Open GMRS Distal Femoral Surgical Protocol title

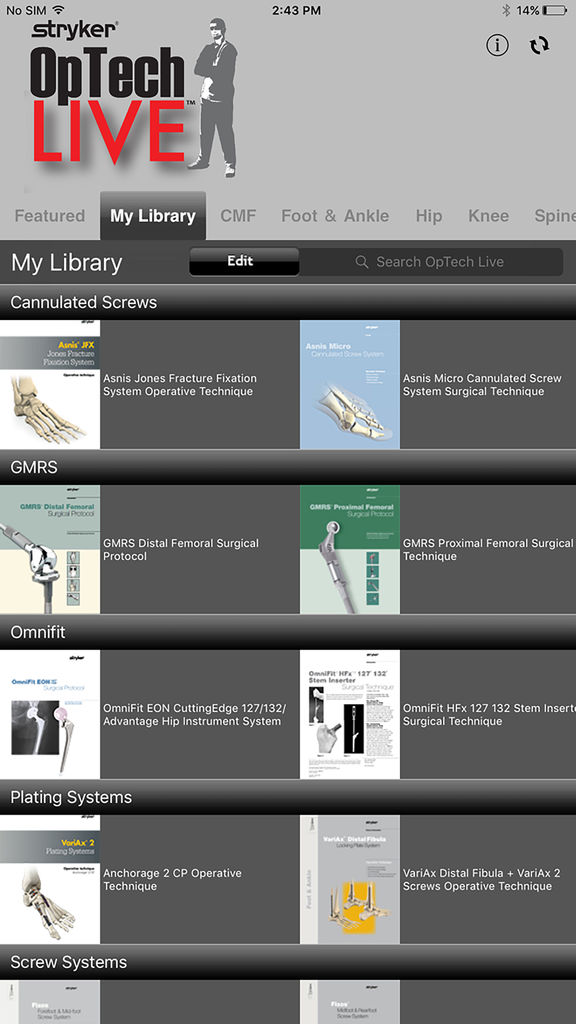coord(181,550)
